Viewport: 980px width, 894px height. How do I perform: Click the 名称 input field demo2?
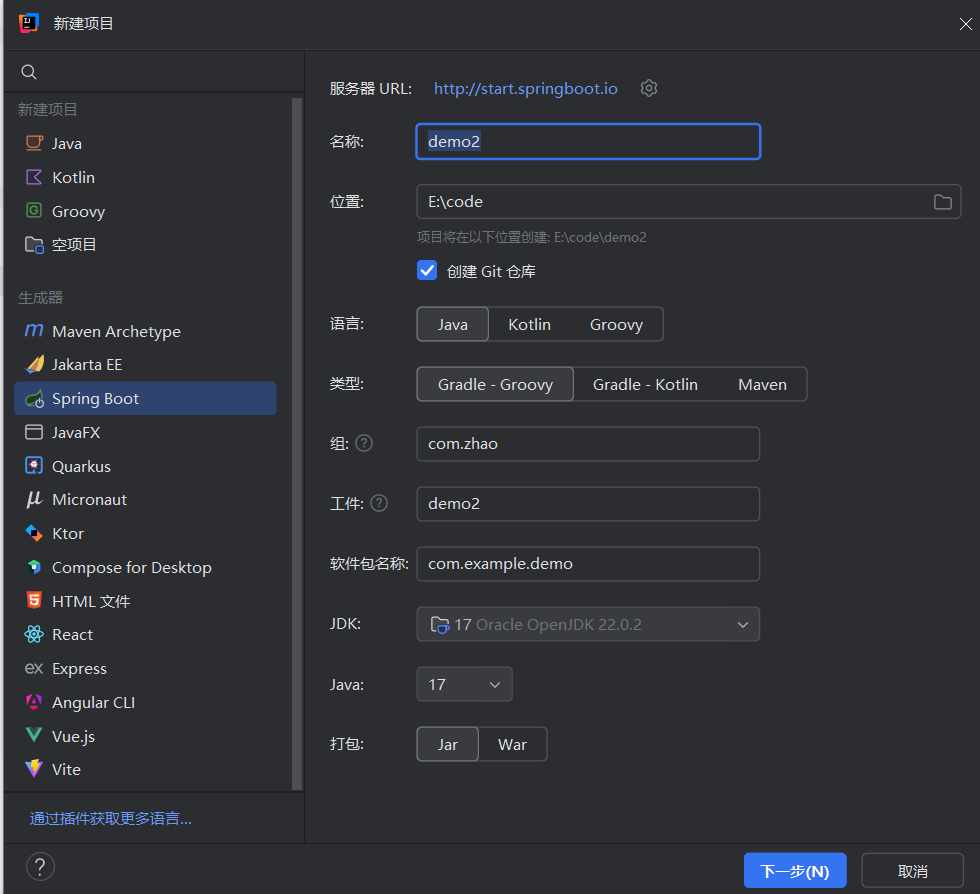tap(588, 141)
